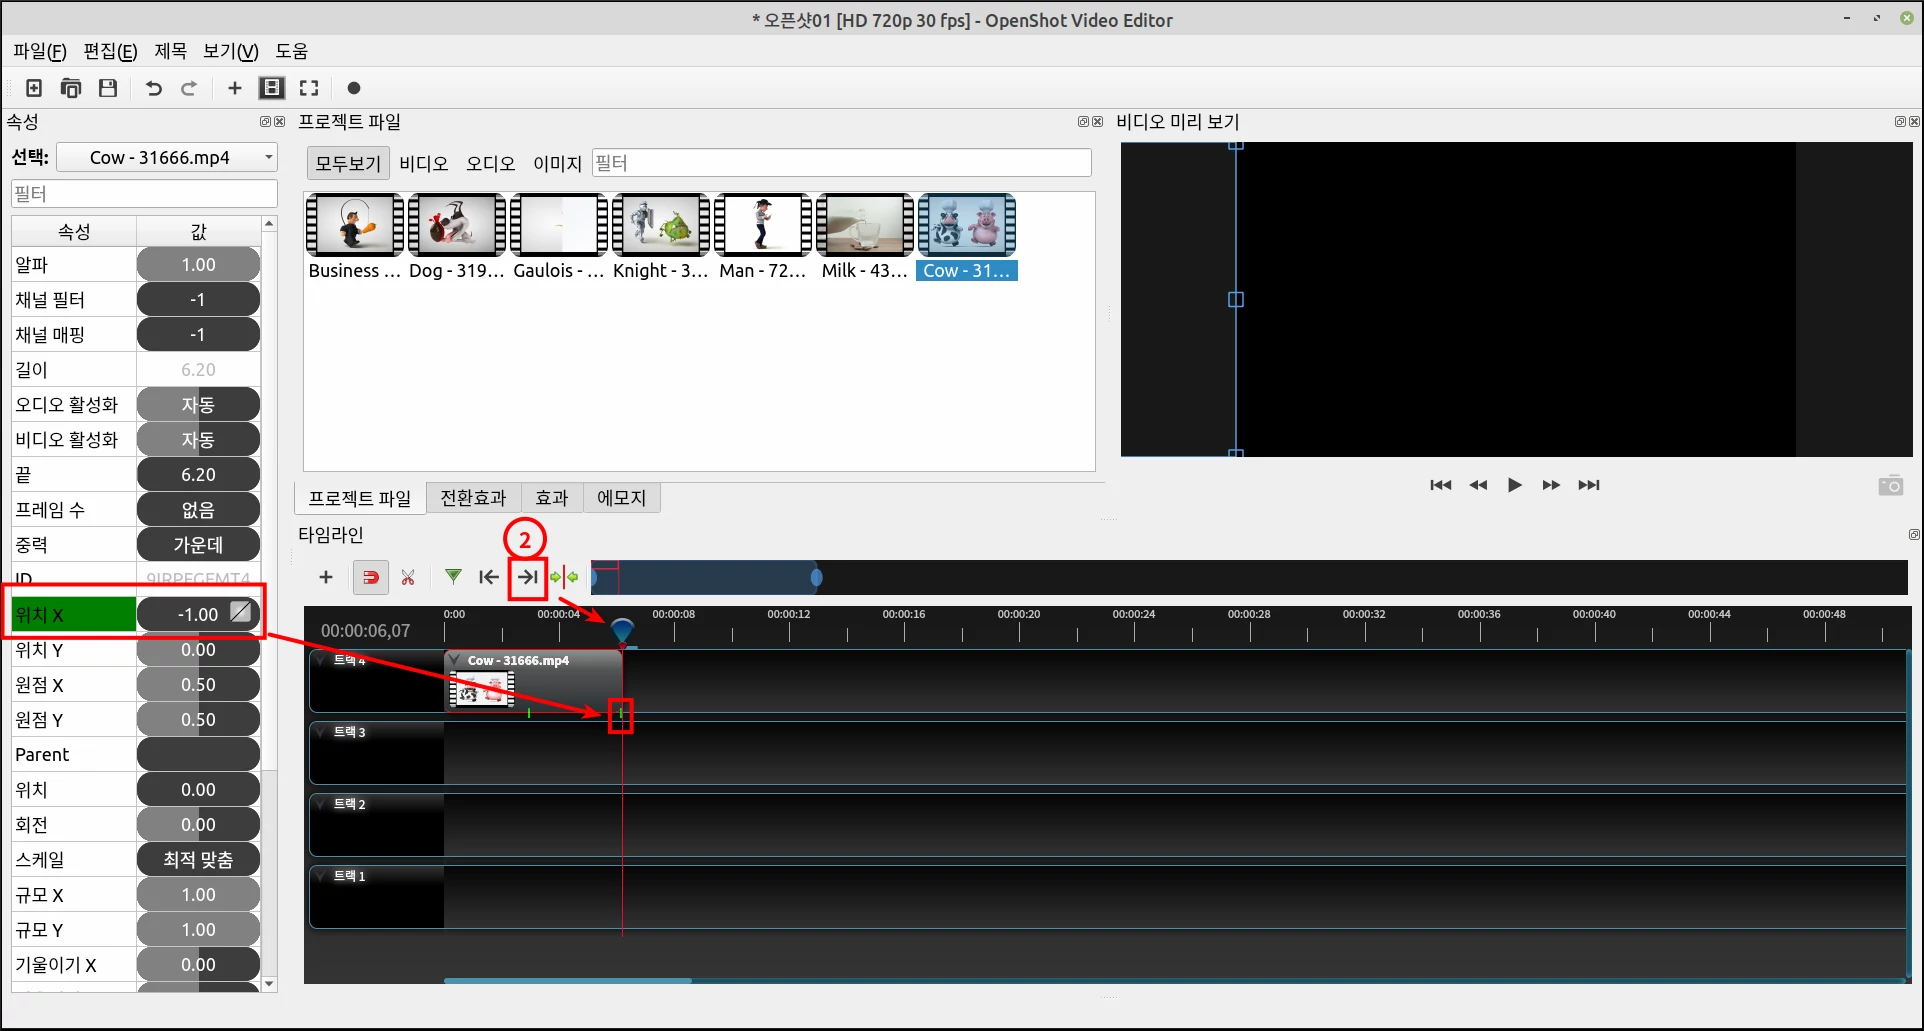Open the 보기(V) menu
This screenshot has height=1031, width=1924.
pos(231,51)
